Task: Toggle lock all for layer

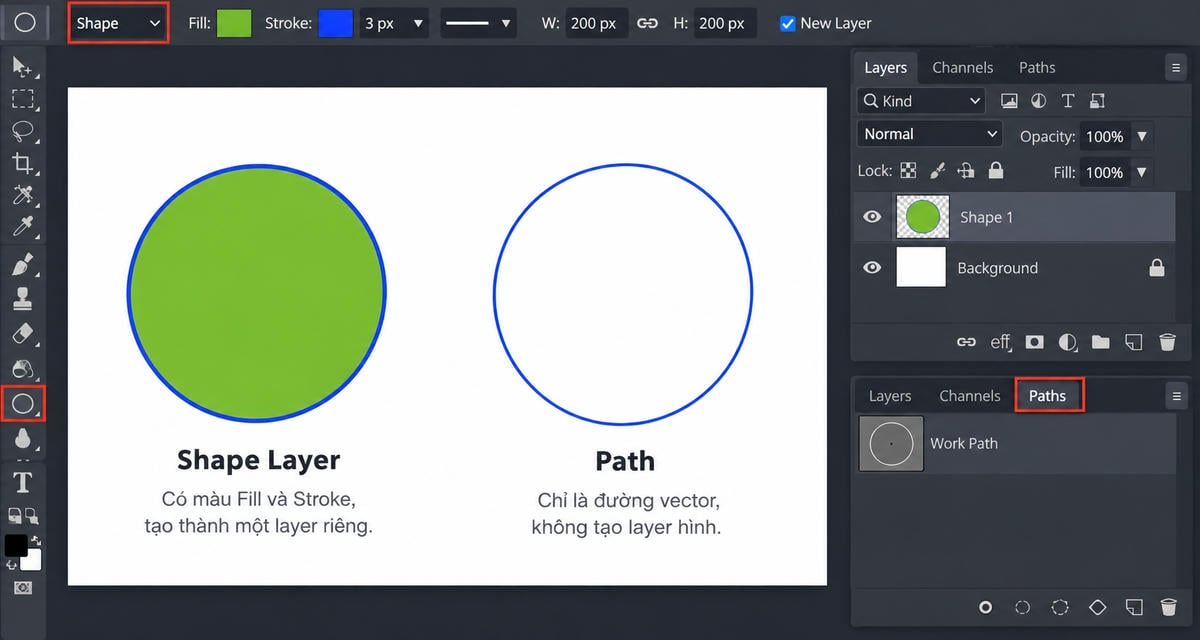Action: pyautogui.click(x=996, y=171)
